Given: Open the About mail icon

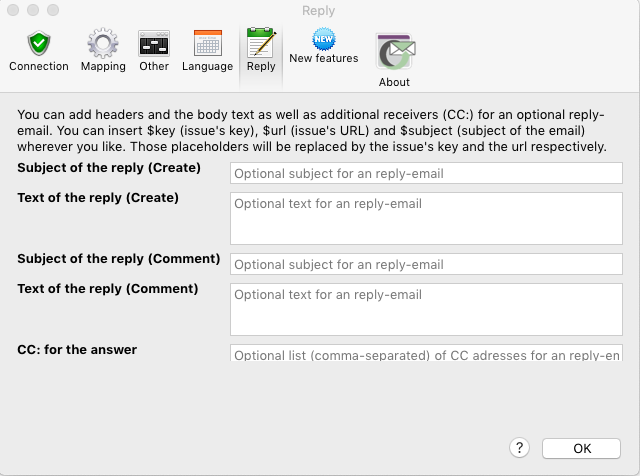Looking at the screenshot, I should pos(394,52).
